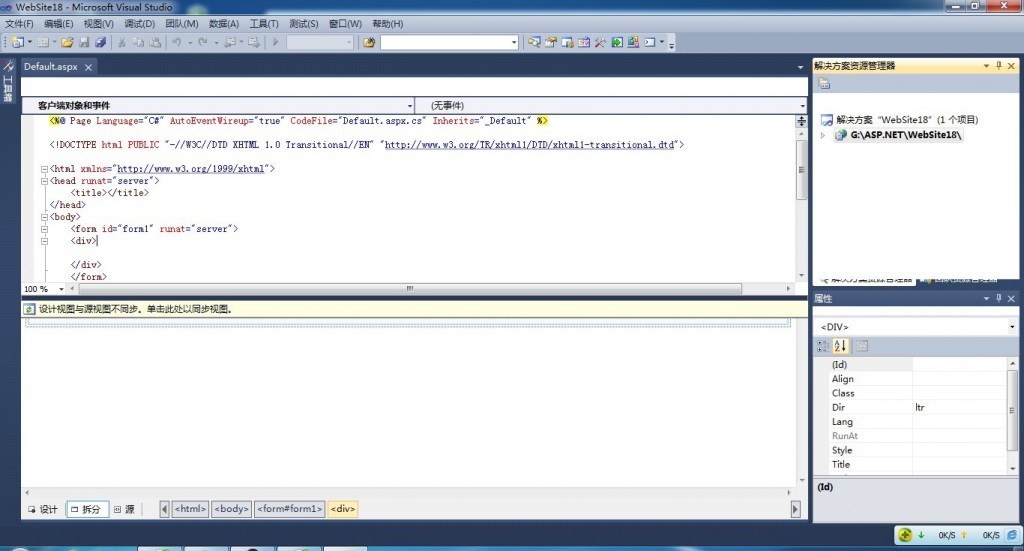Viewport: 1024px width, 551px height.
Task: Open the Solution Explorer window options dropdown
Action: click(986, 66)
